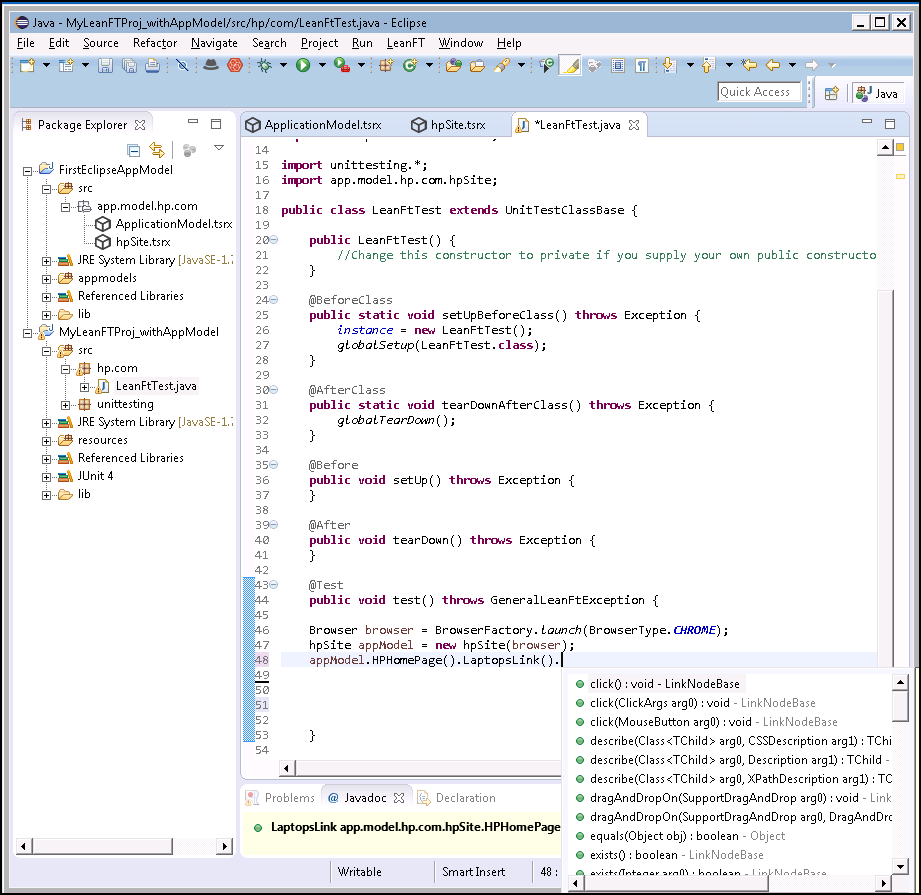Click the Debug bug icon
The height and width of the screenshot is (895, 921).
(x=264, y=66)
